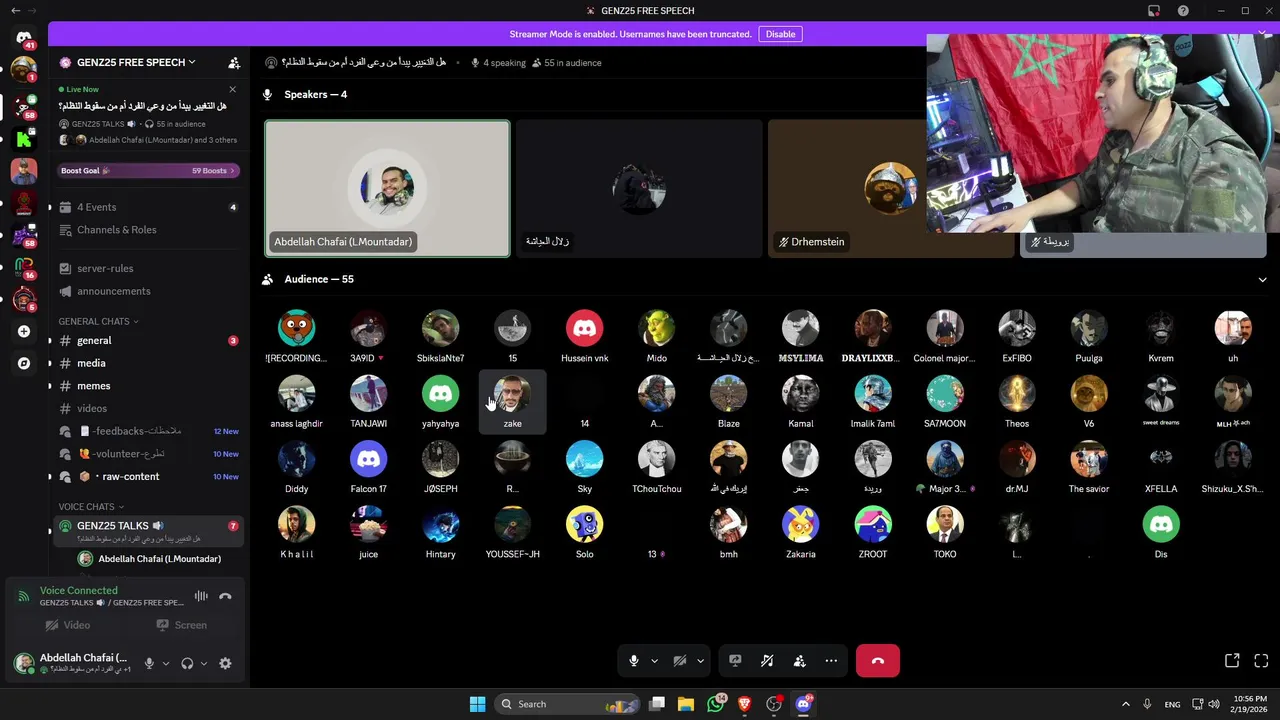Click the Windows taskbar Search box
This screenshot has width=1280, height=720.
pos(567,704)
